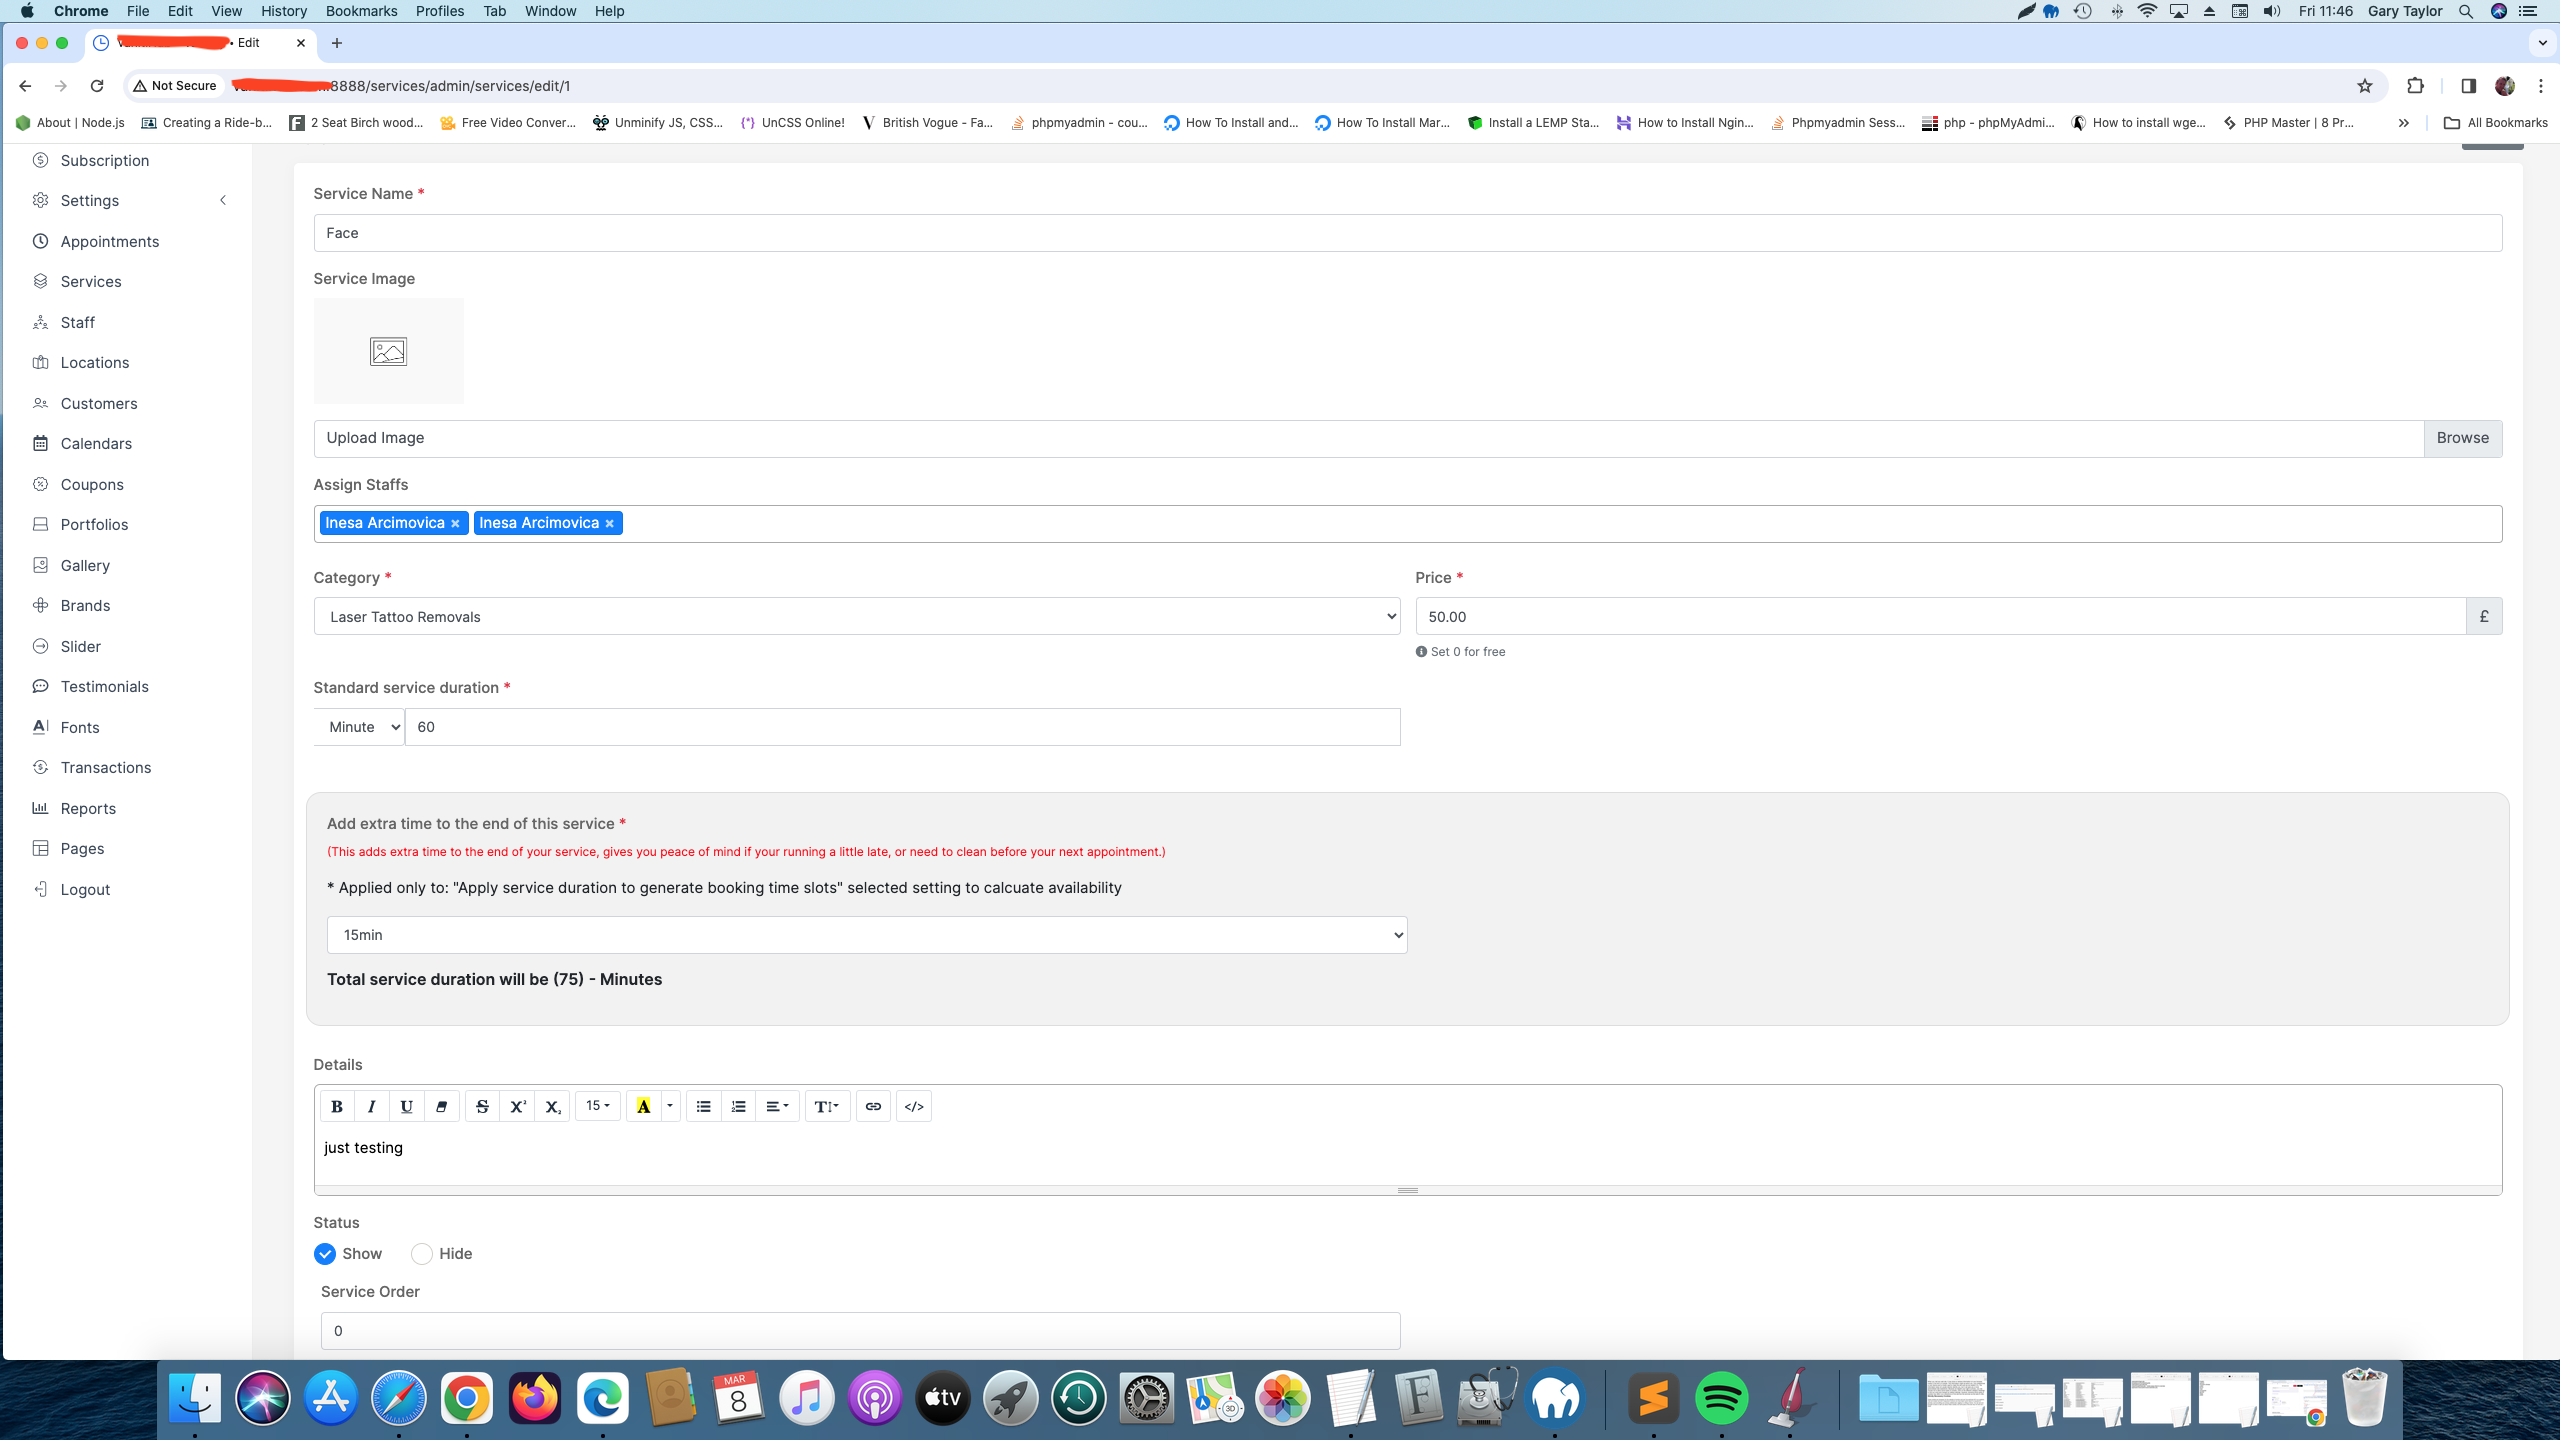2560x1440 pixels.
Task: Click the Transactions icon in sidebar
Action: (40, 767)
